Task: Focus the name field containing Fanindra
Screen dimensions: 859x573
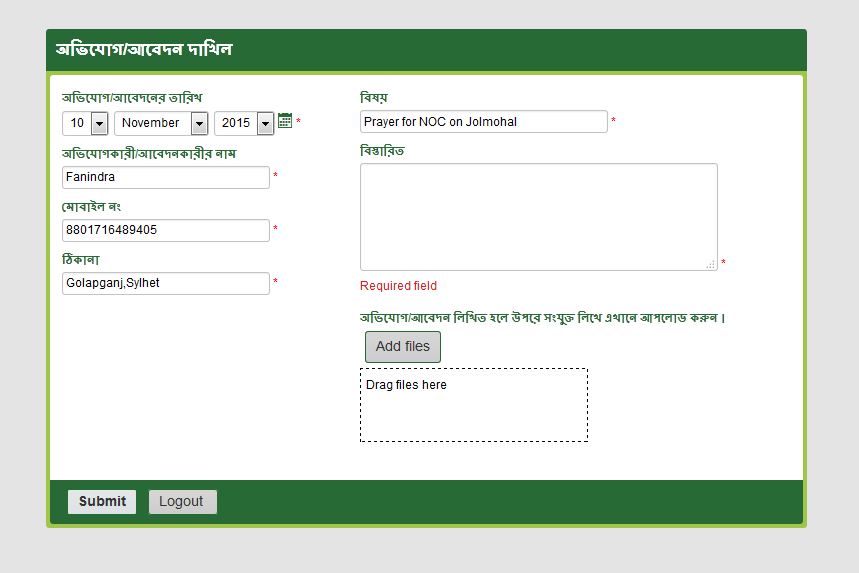Action: pyautogui.click(x=165, y=177)
